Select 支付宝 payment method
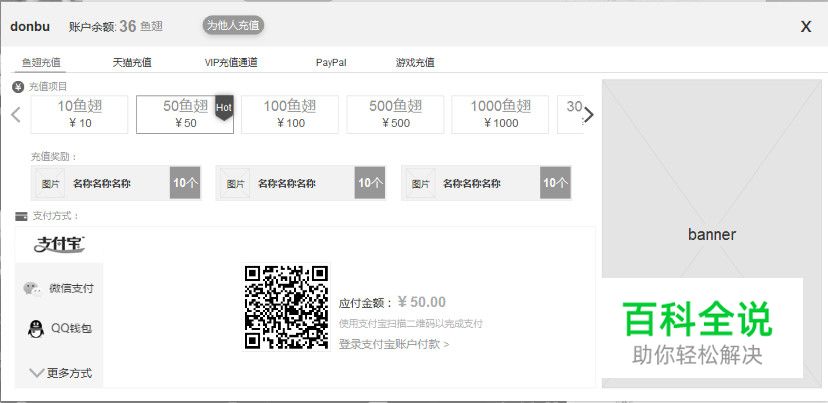The image size is (828, 403). tap(59, 245)
